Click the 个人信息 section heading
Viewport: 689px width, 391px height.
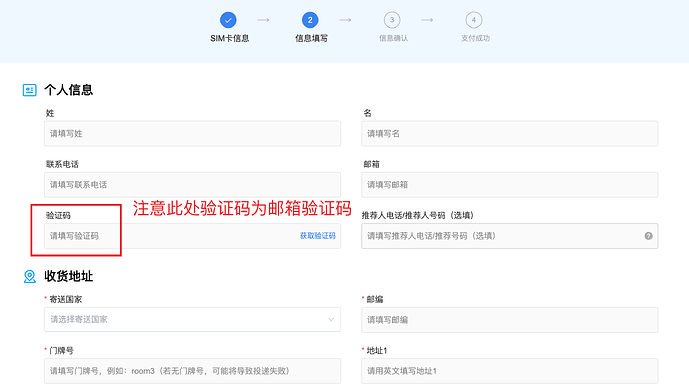point(69,90)
